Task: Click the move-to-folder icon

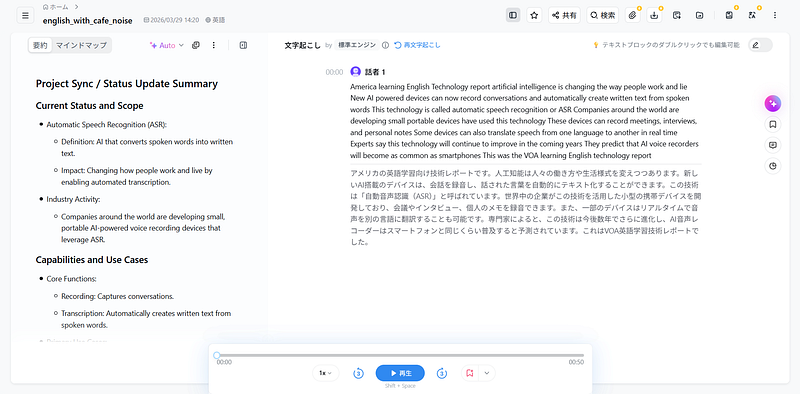Action: 699,15
